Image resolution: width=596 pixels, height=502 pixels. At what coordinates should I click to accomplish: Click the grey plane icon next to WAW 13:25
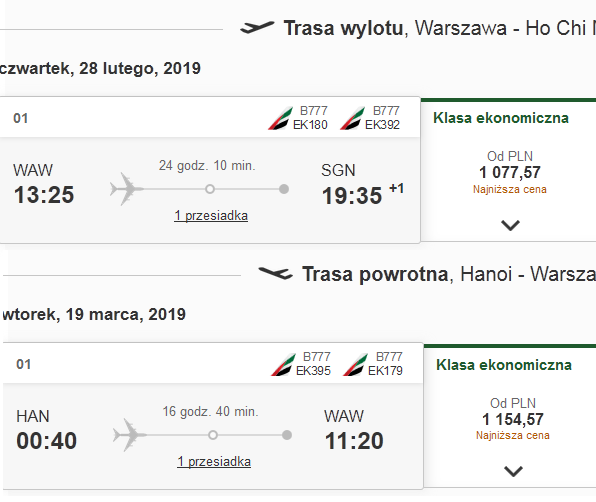(x=127, y=189)
